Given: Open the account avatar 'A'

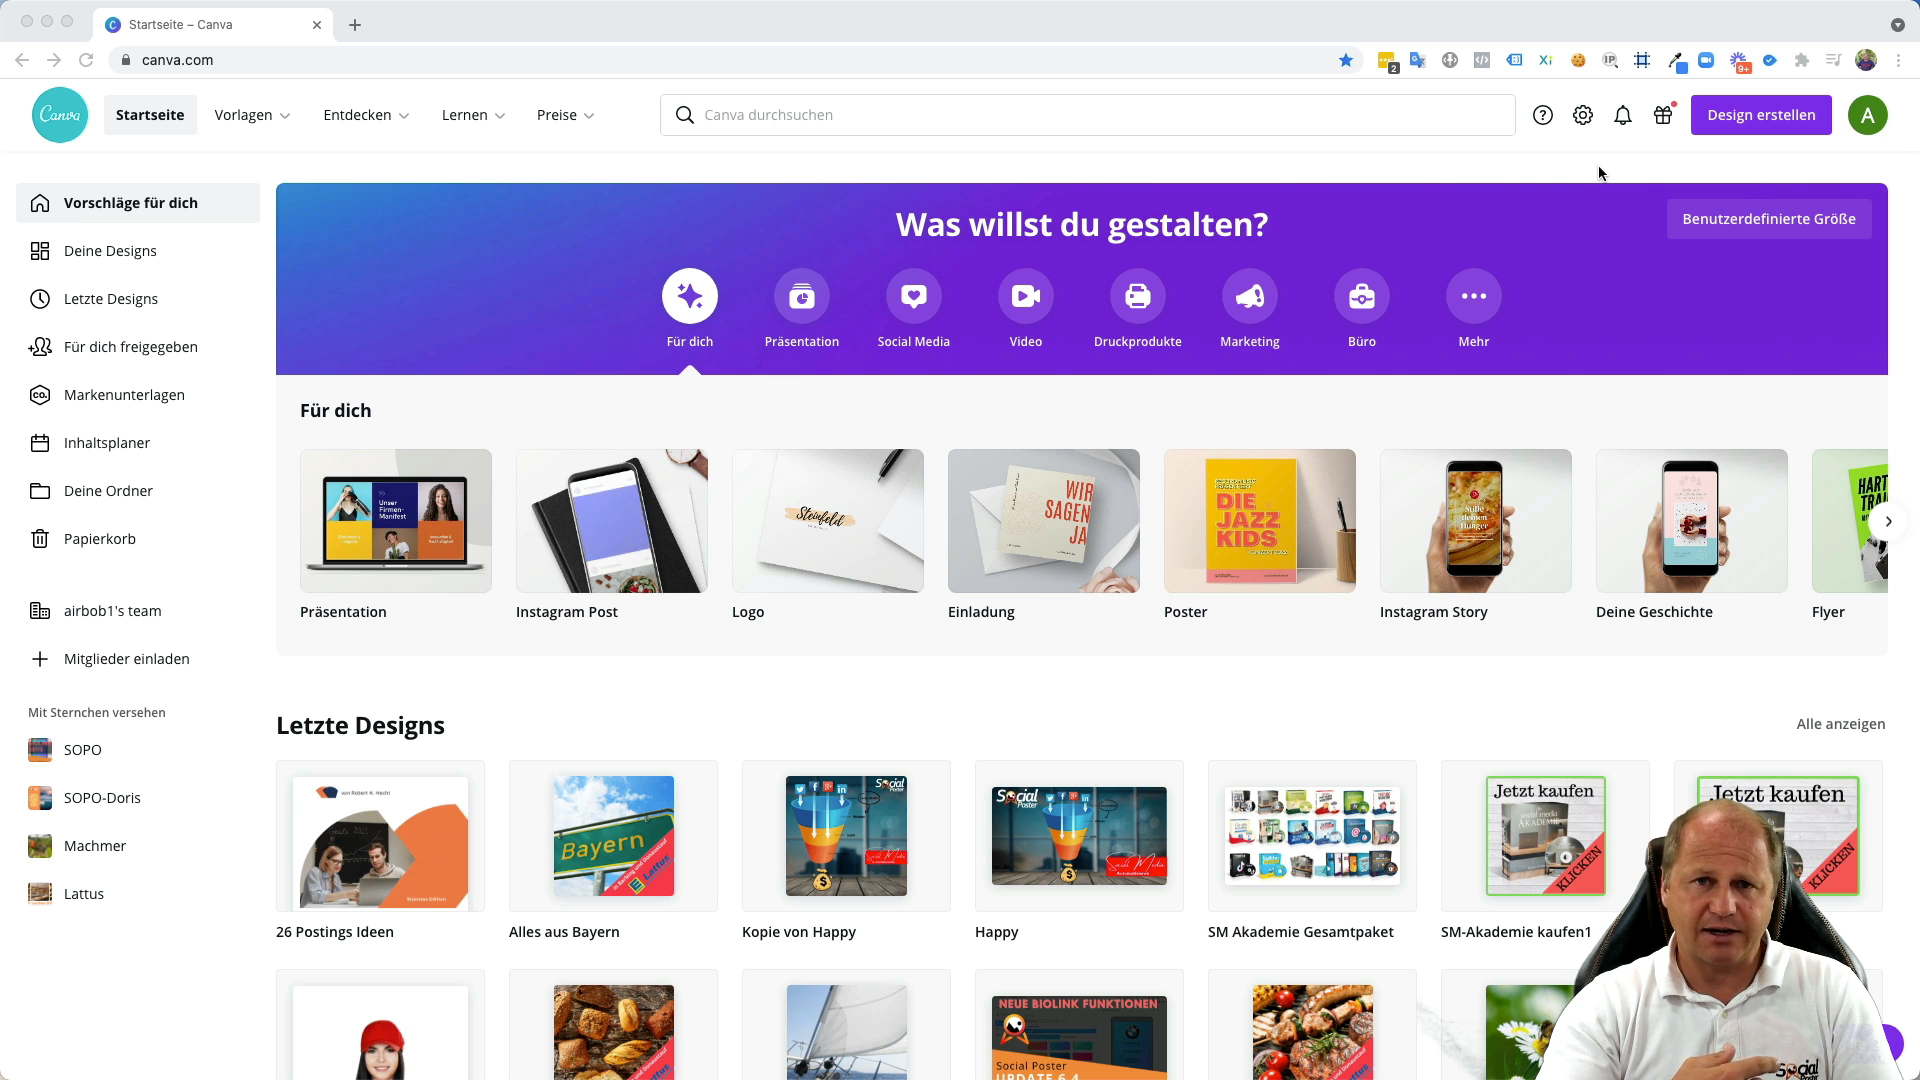Looking at the screenshot, I should click(1867, 115).
